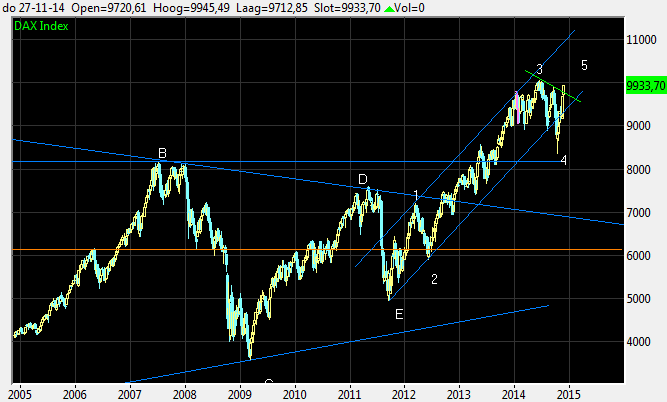The width and height of the screenshot is (667, 402).
Task: Click Elliott wave label 2
Action: (435, 279)
